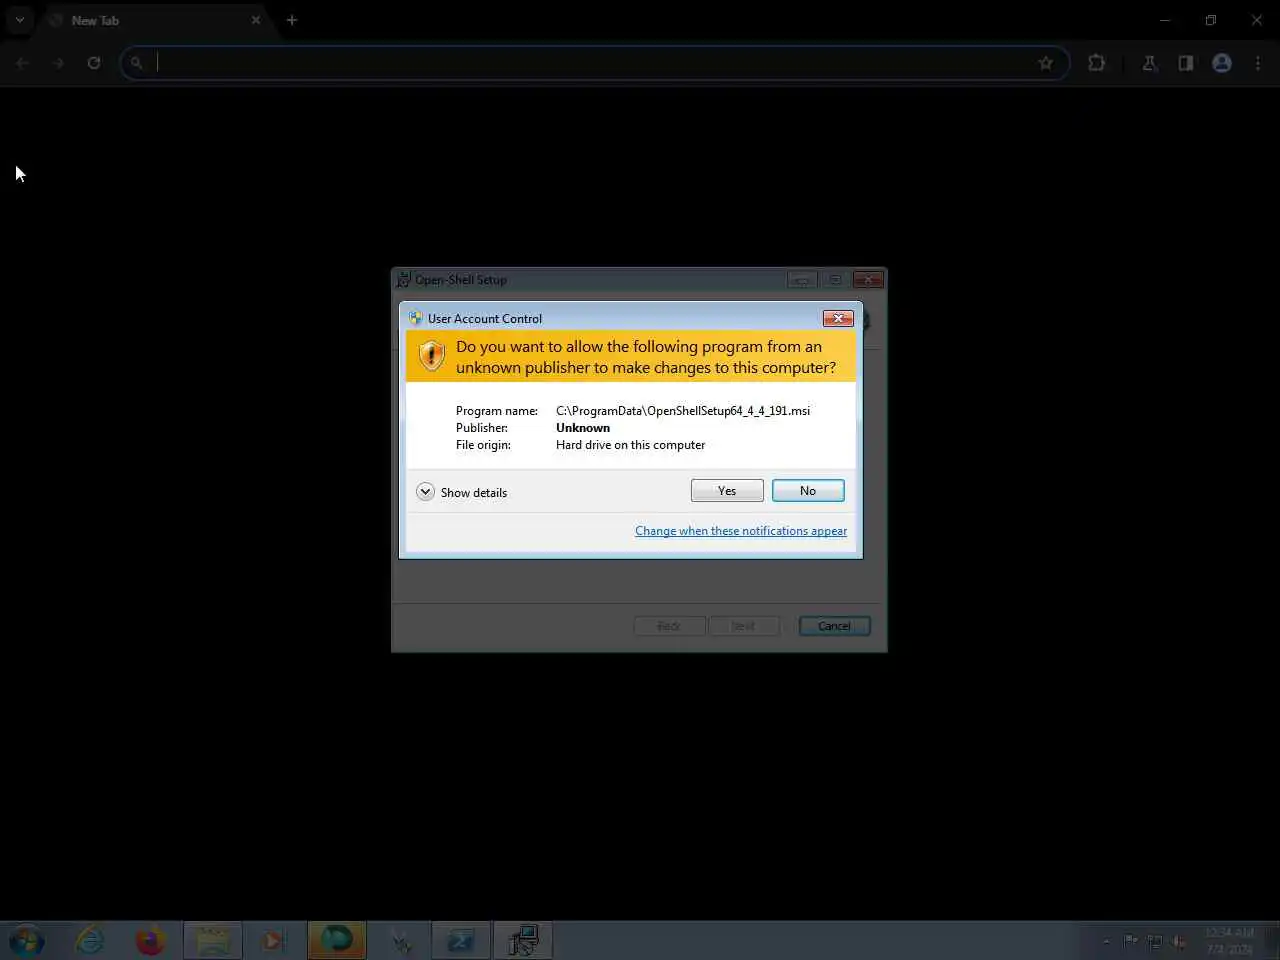
Task: Click the volume tray icon
Action: tap(1180, 941)
